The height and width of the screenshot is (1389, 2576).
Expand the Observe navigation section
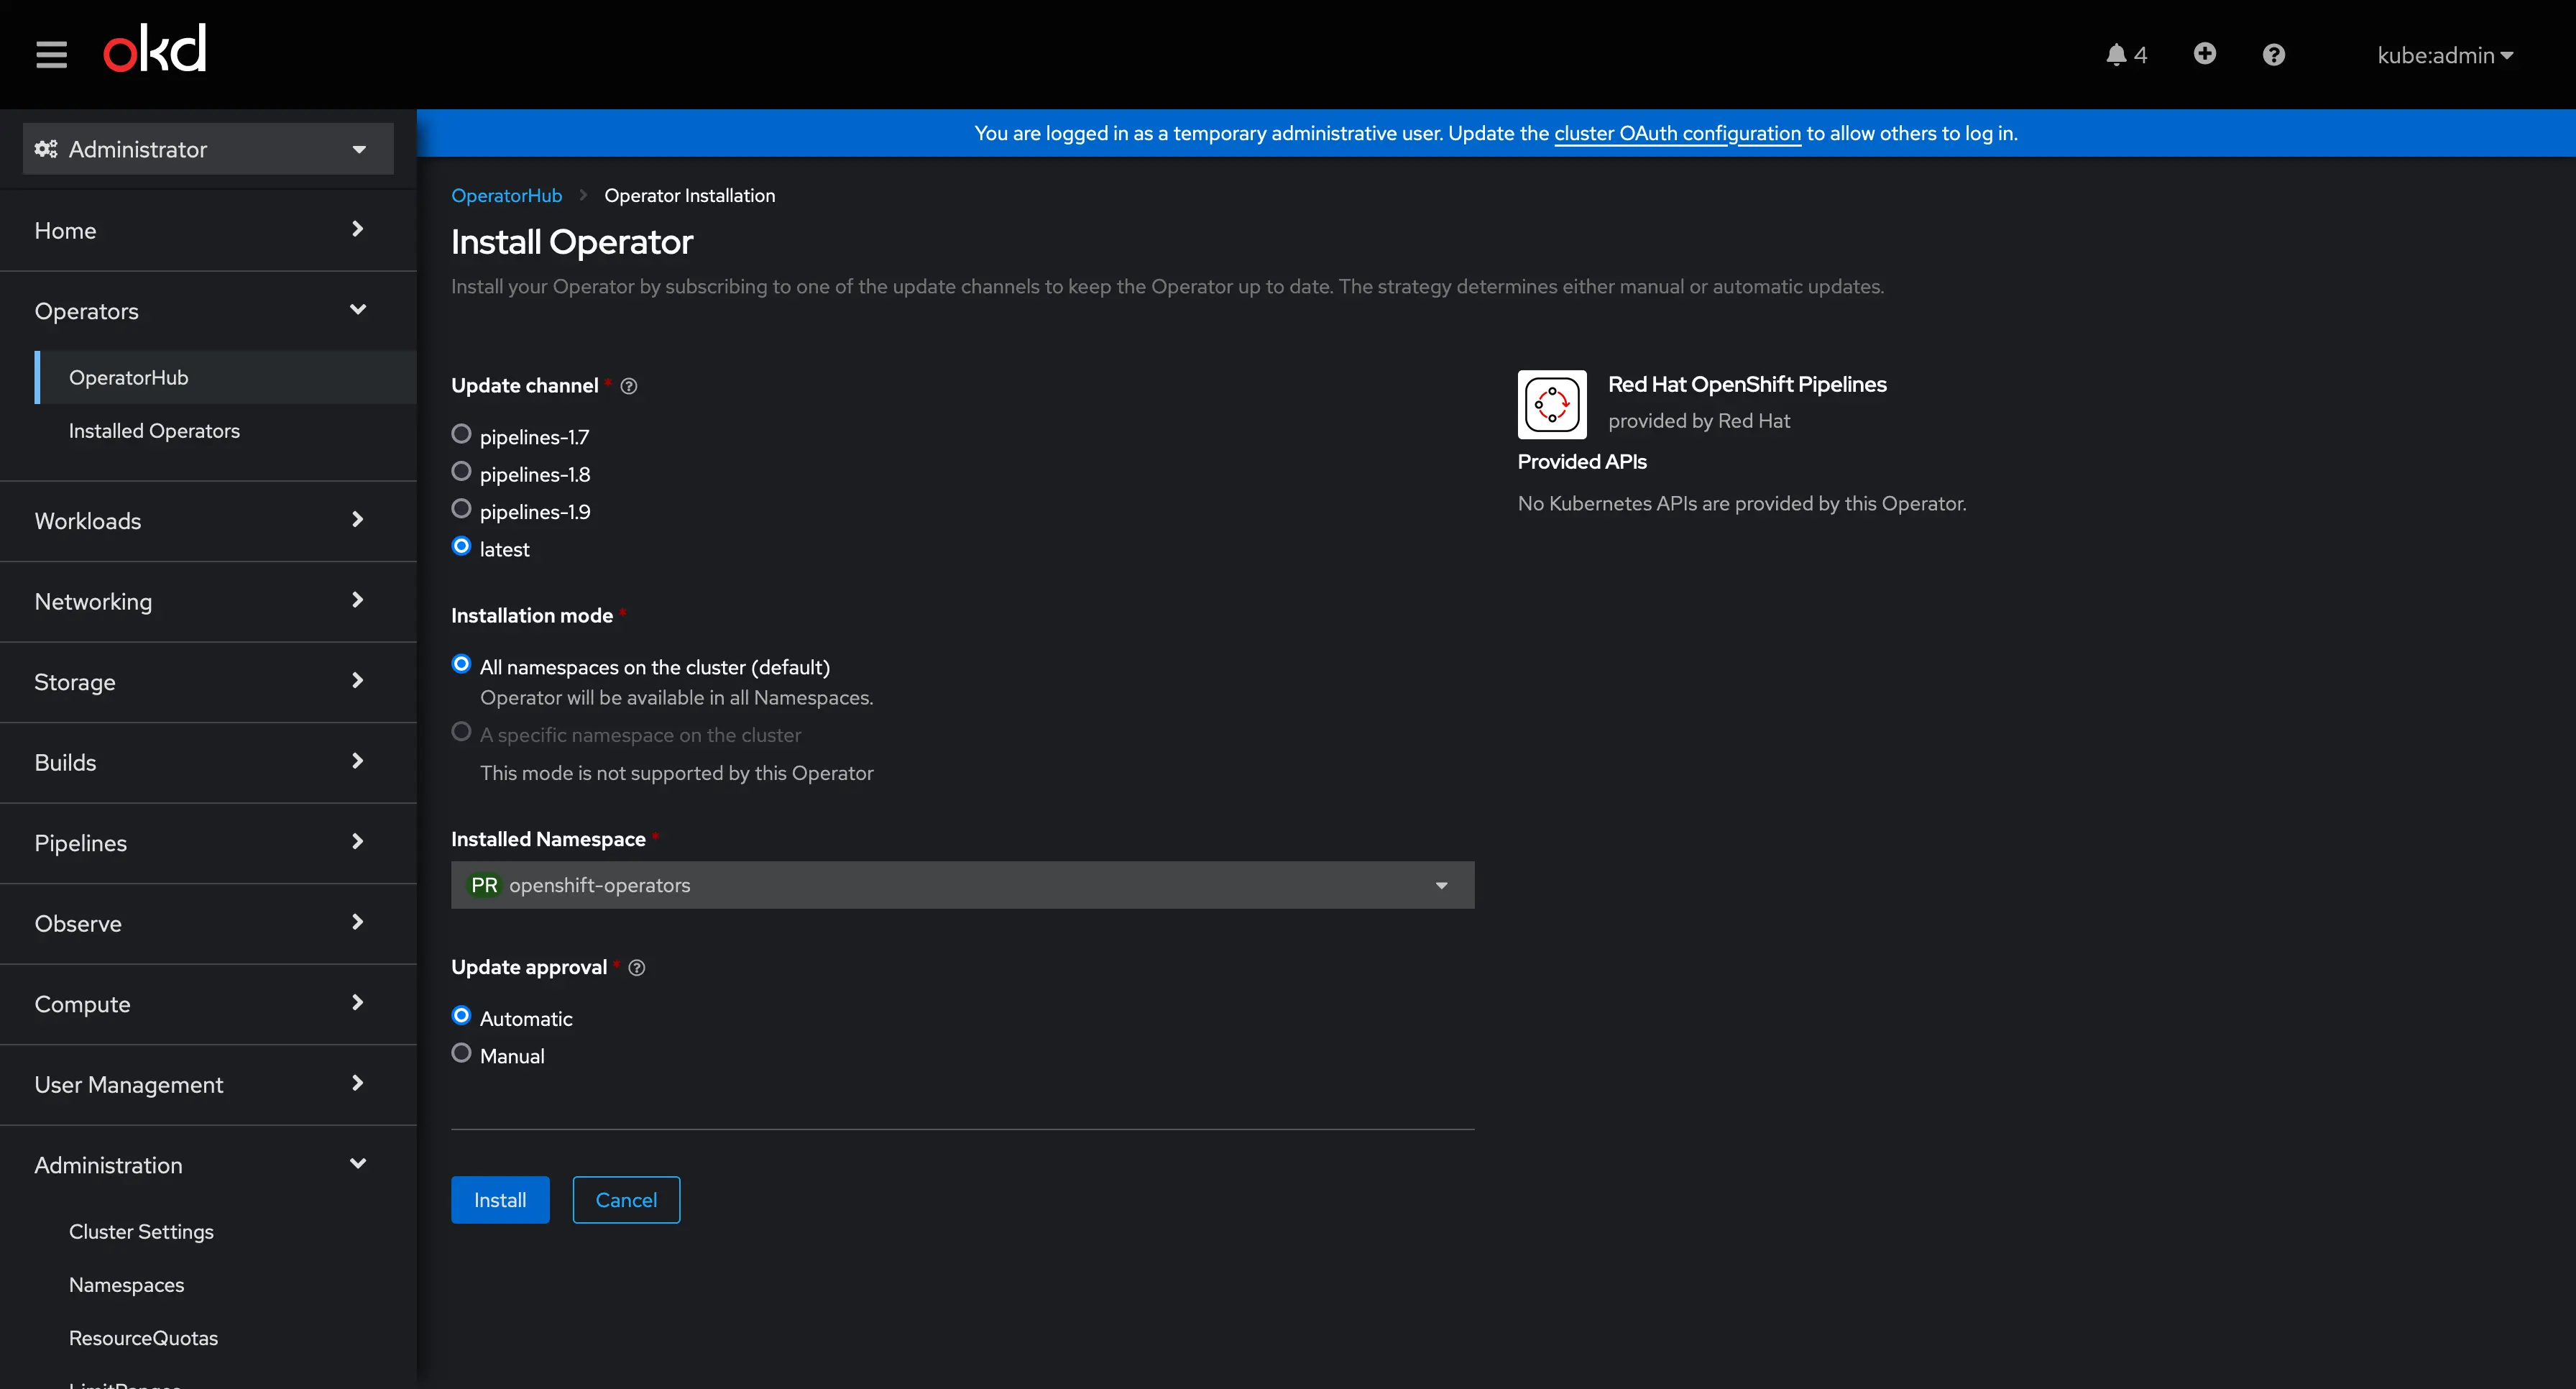(208, 923)
